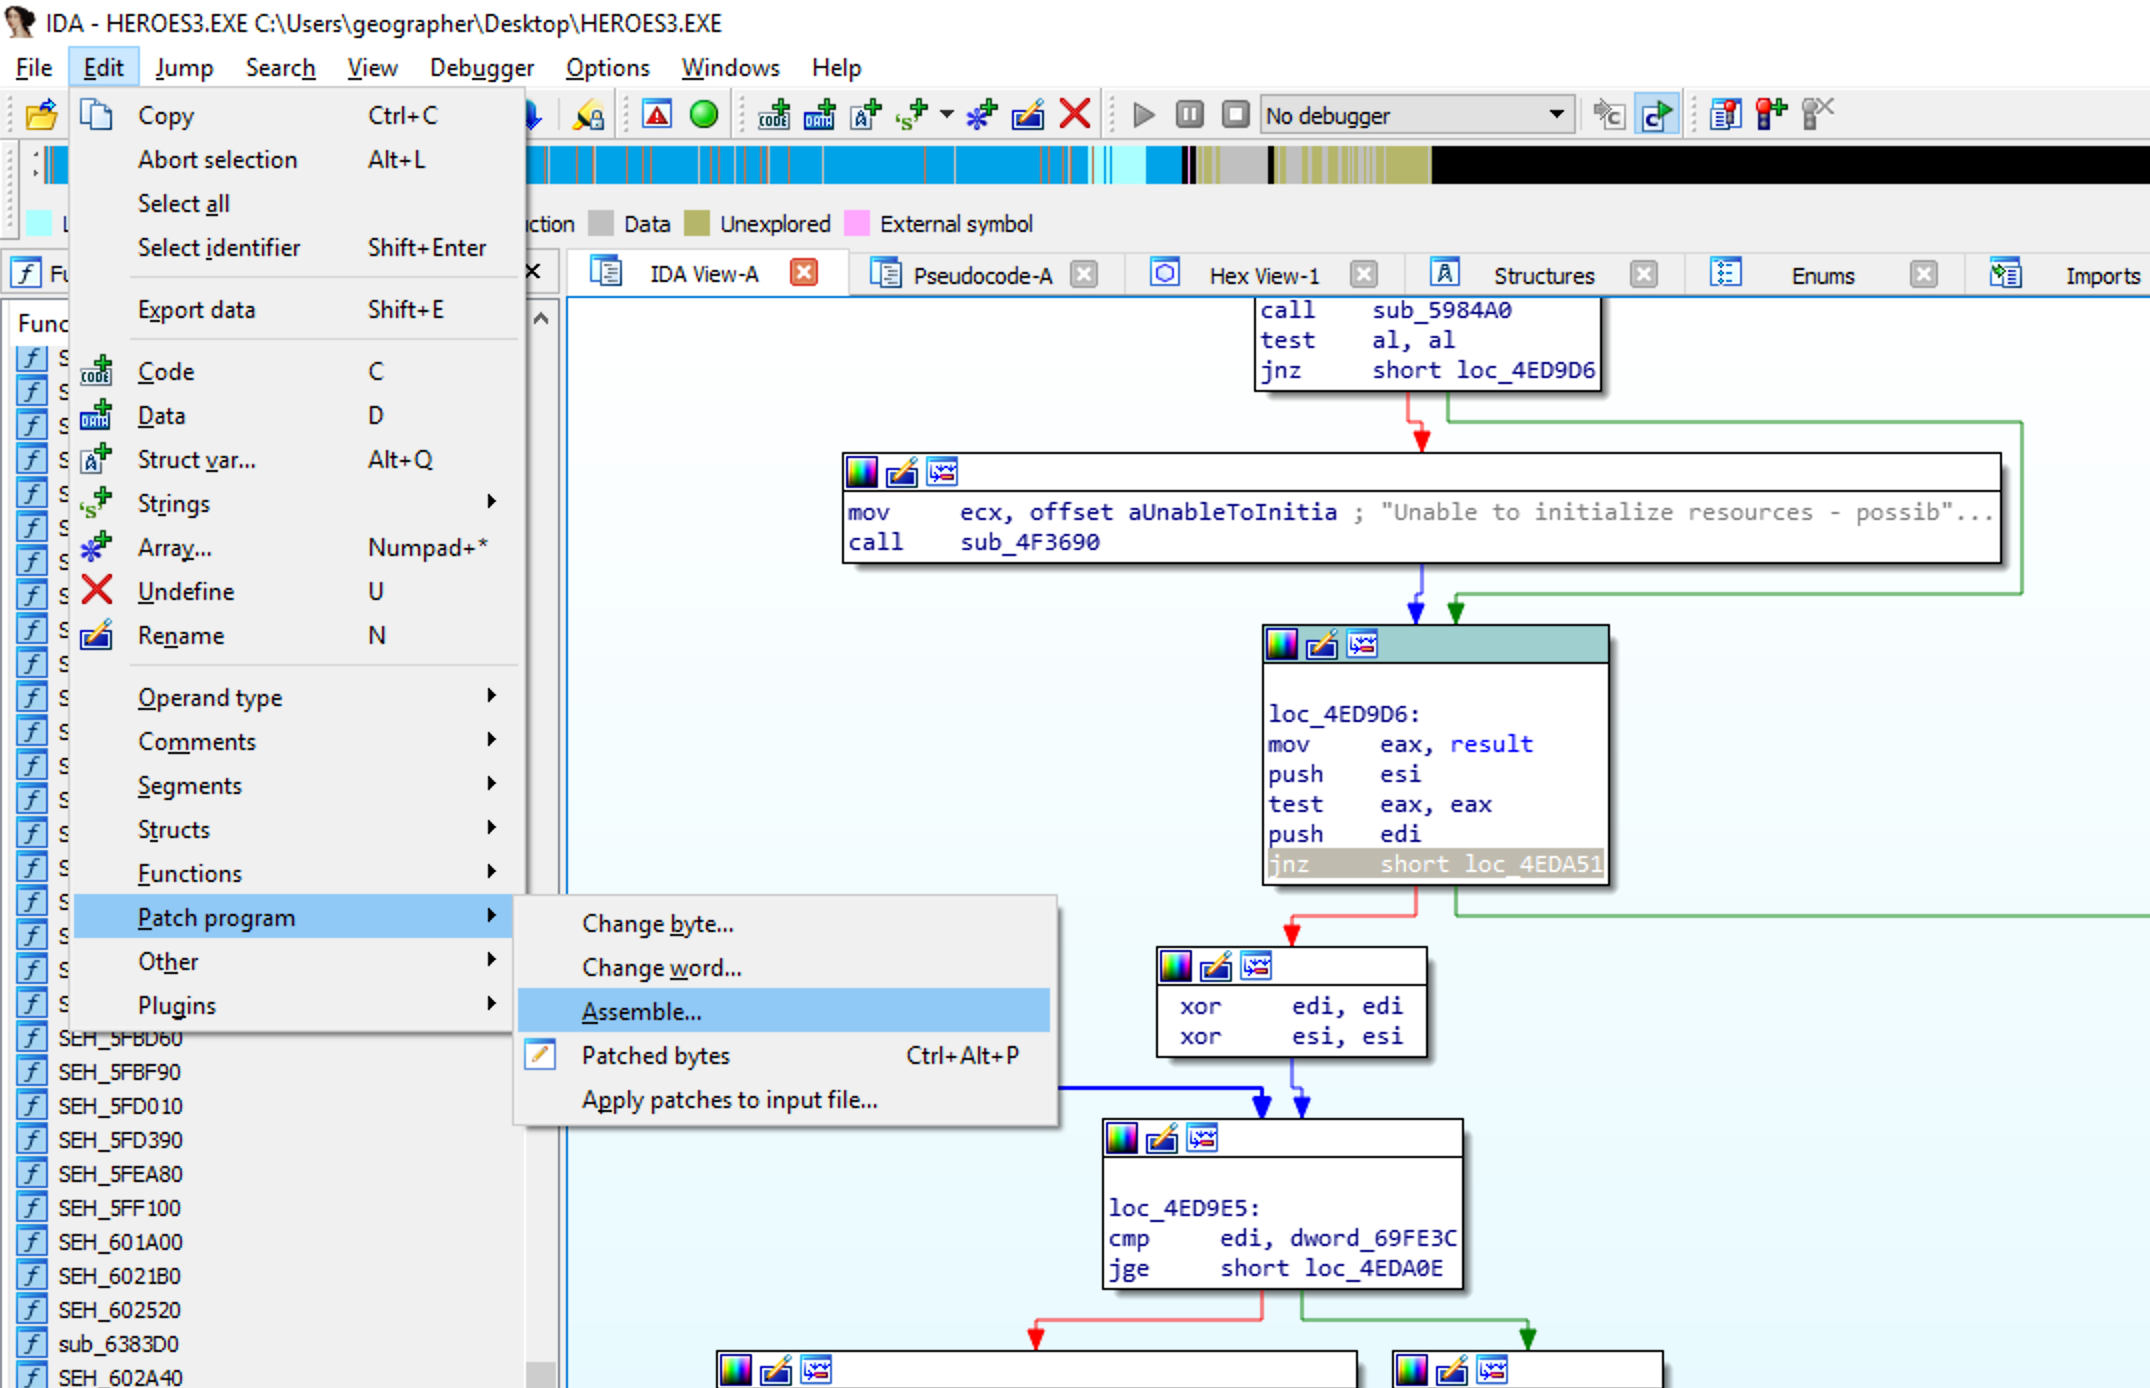Open the No debugger dropdown
The height and width of the screenshot is (1388, 2150).
click(1555, 115)
